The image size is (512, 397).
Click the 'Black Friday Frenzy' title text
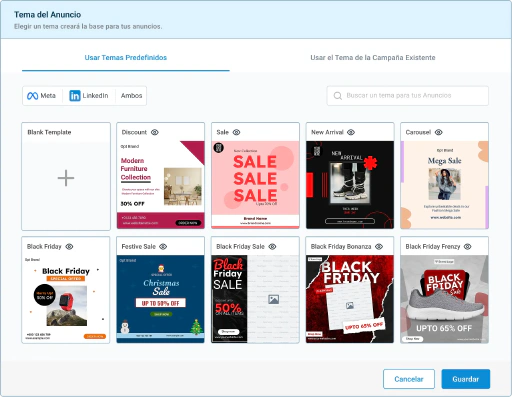tap(433, 247)
